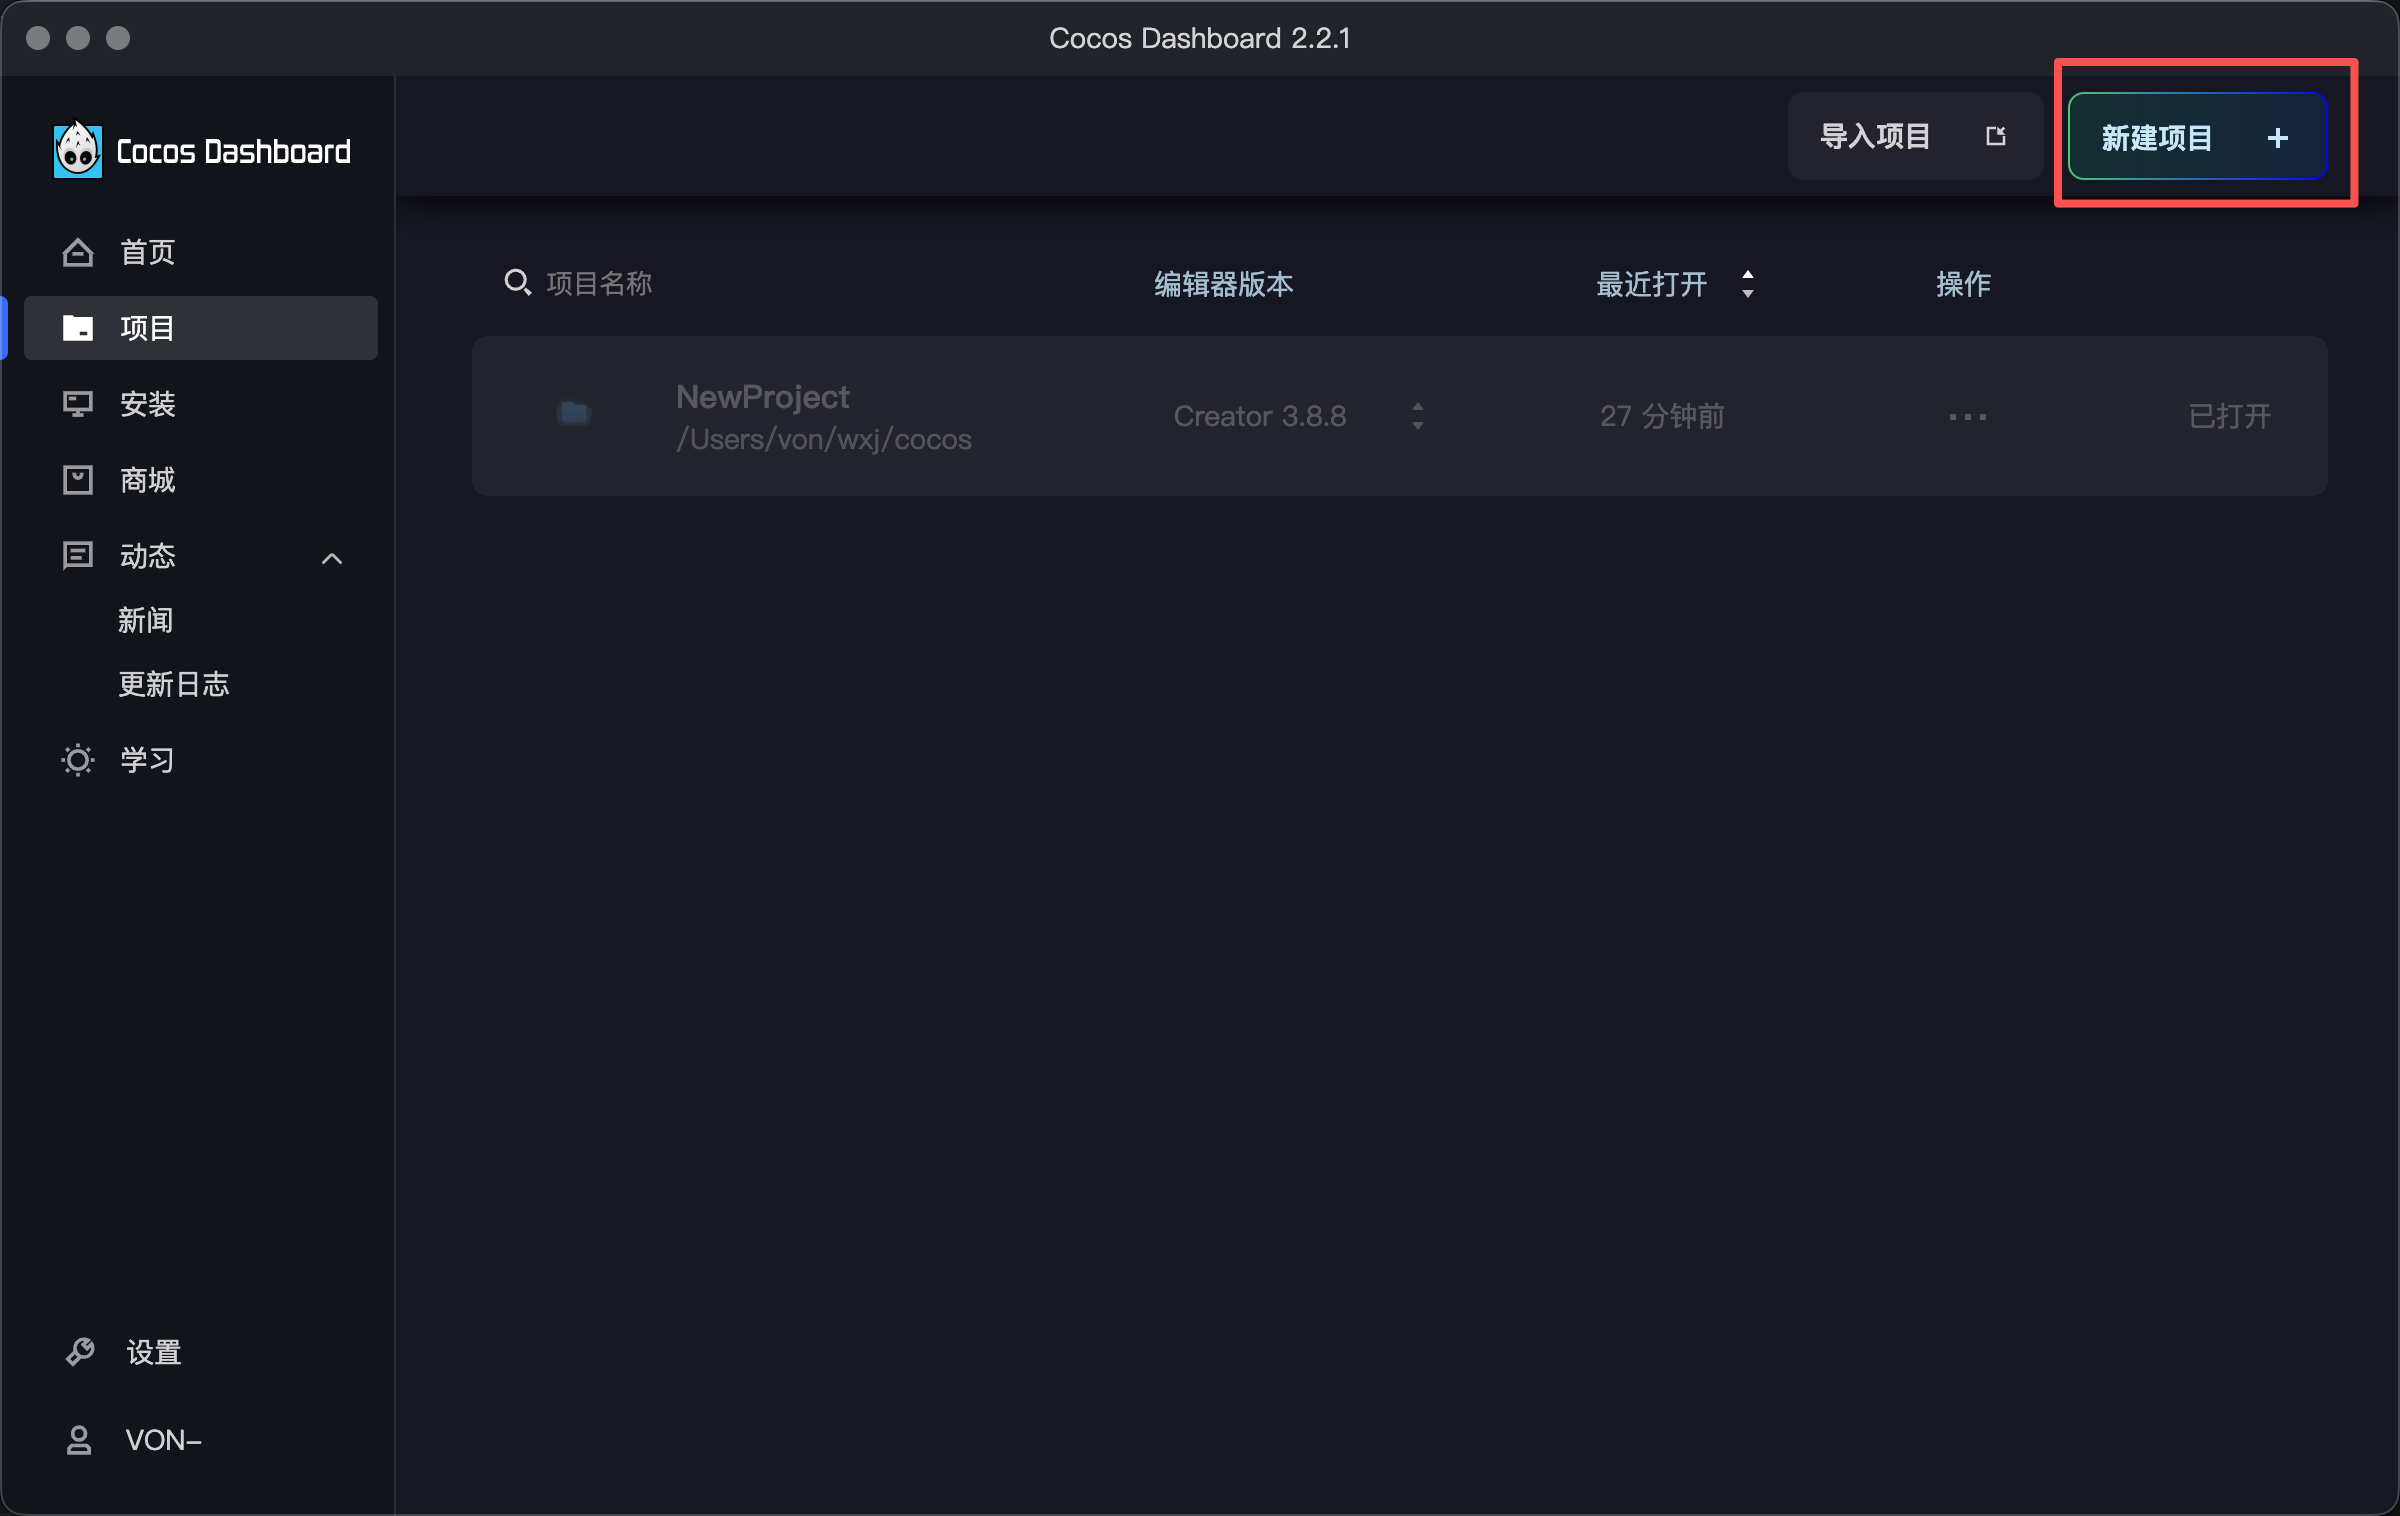Open the three-dots menu for NewProject
This screenshot has width=2400, height=1516.
point(1968,417)
